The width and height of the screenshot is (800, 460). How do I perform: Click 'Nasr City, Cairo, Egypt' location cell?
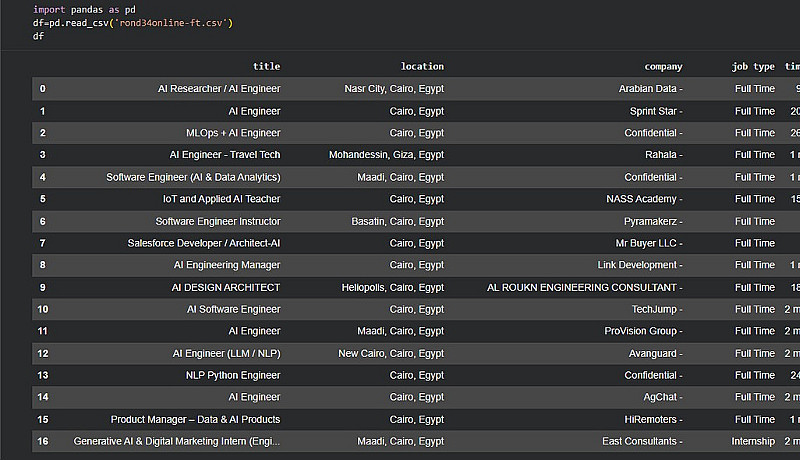coord(387,89)
